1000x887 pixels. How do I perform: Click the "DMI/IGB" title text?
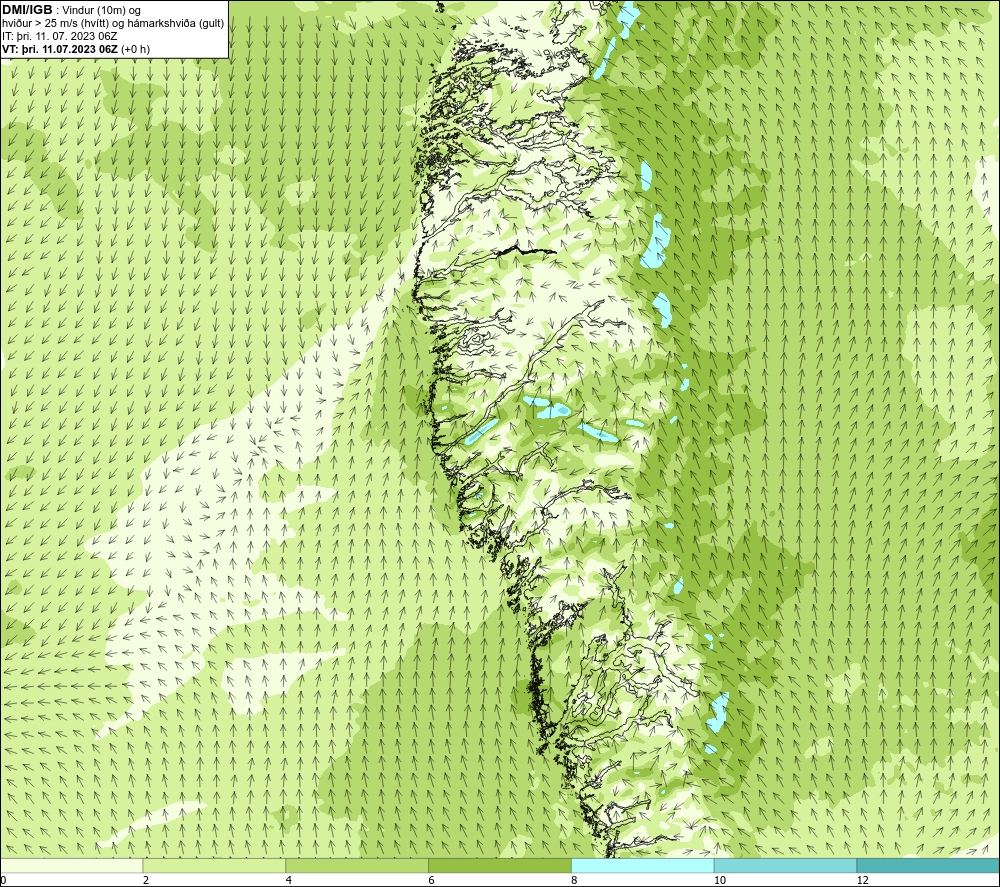27,10
